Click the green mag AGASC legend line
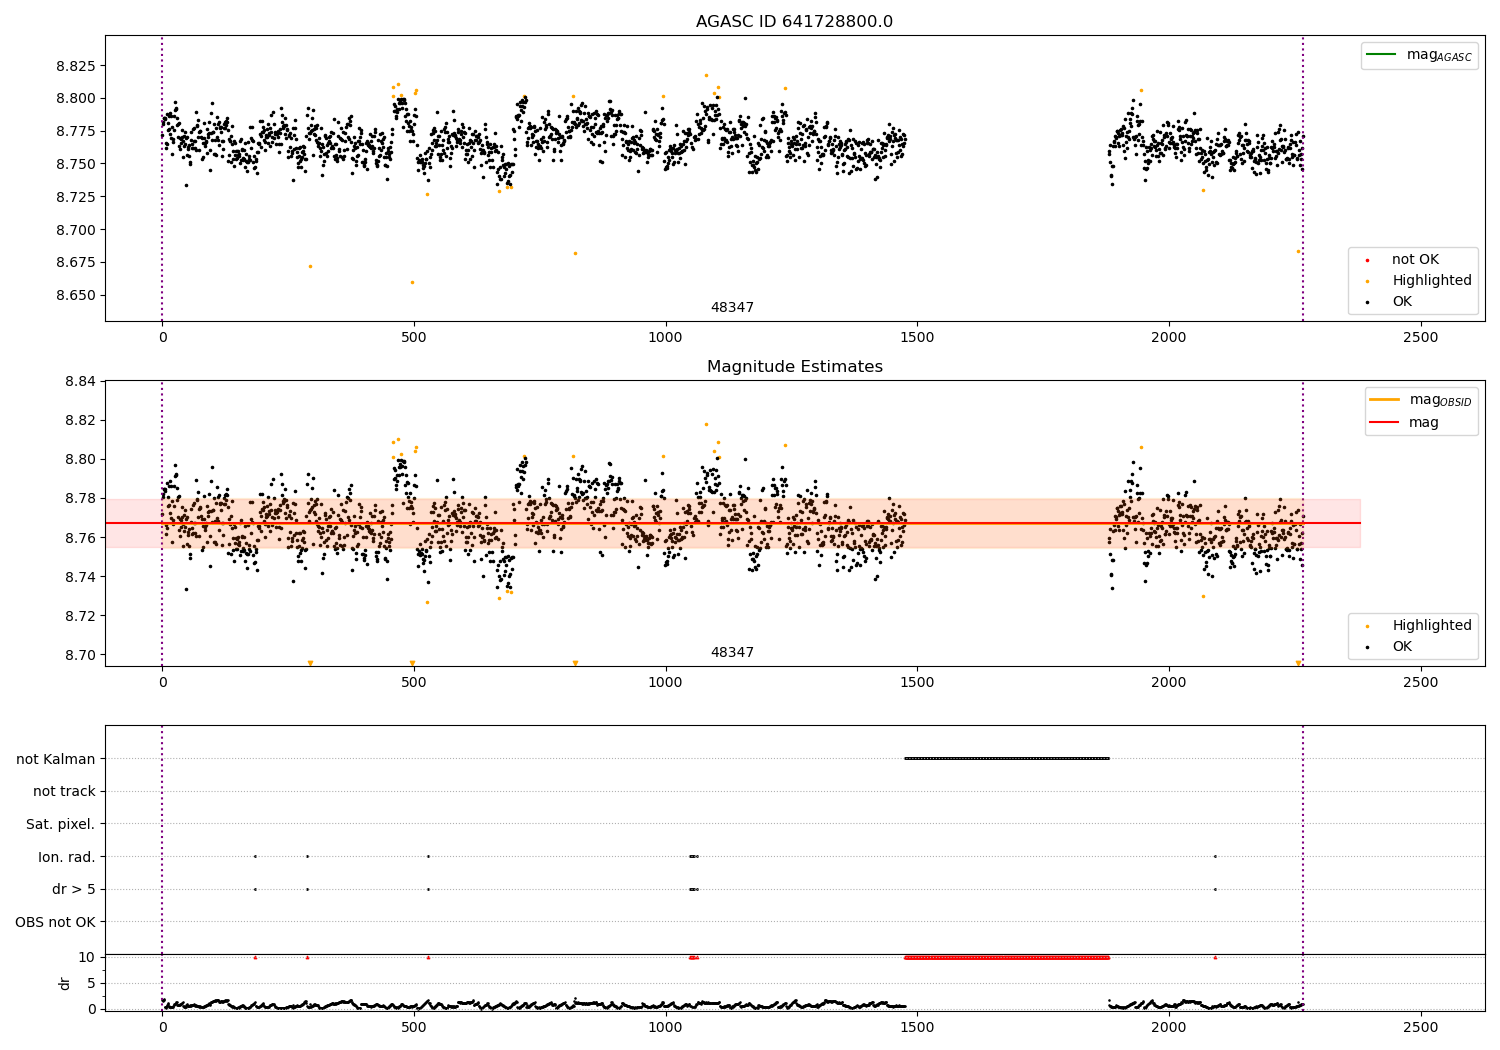 (x=1381, y=54)
